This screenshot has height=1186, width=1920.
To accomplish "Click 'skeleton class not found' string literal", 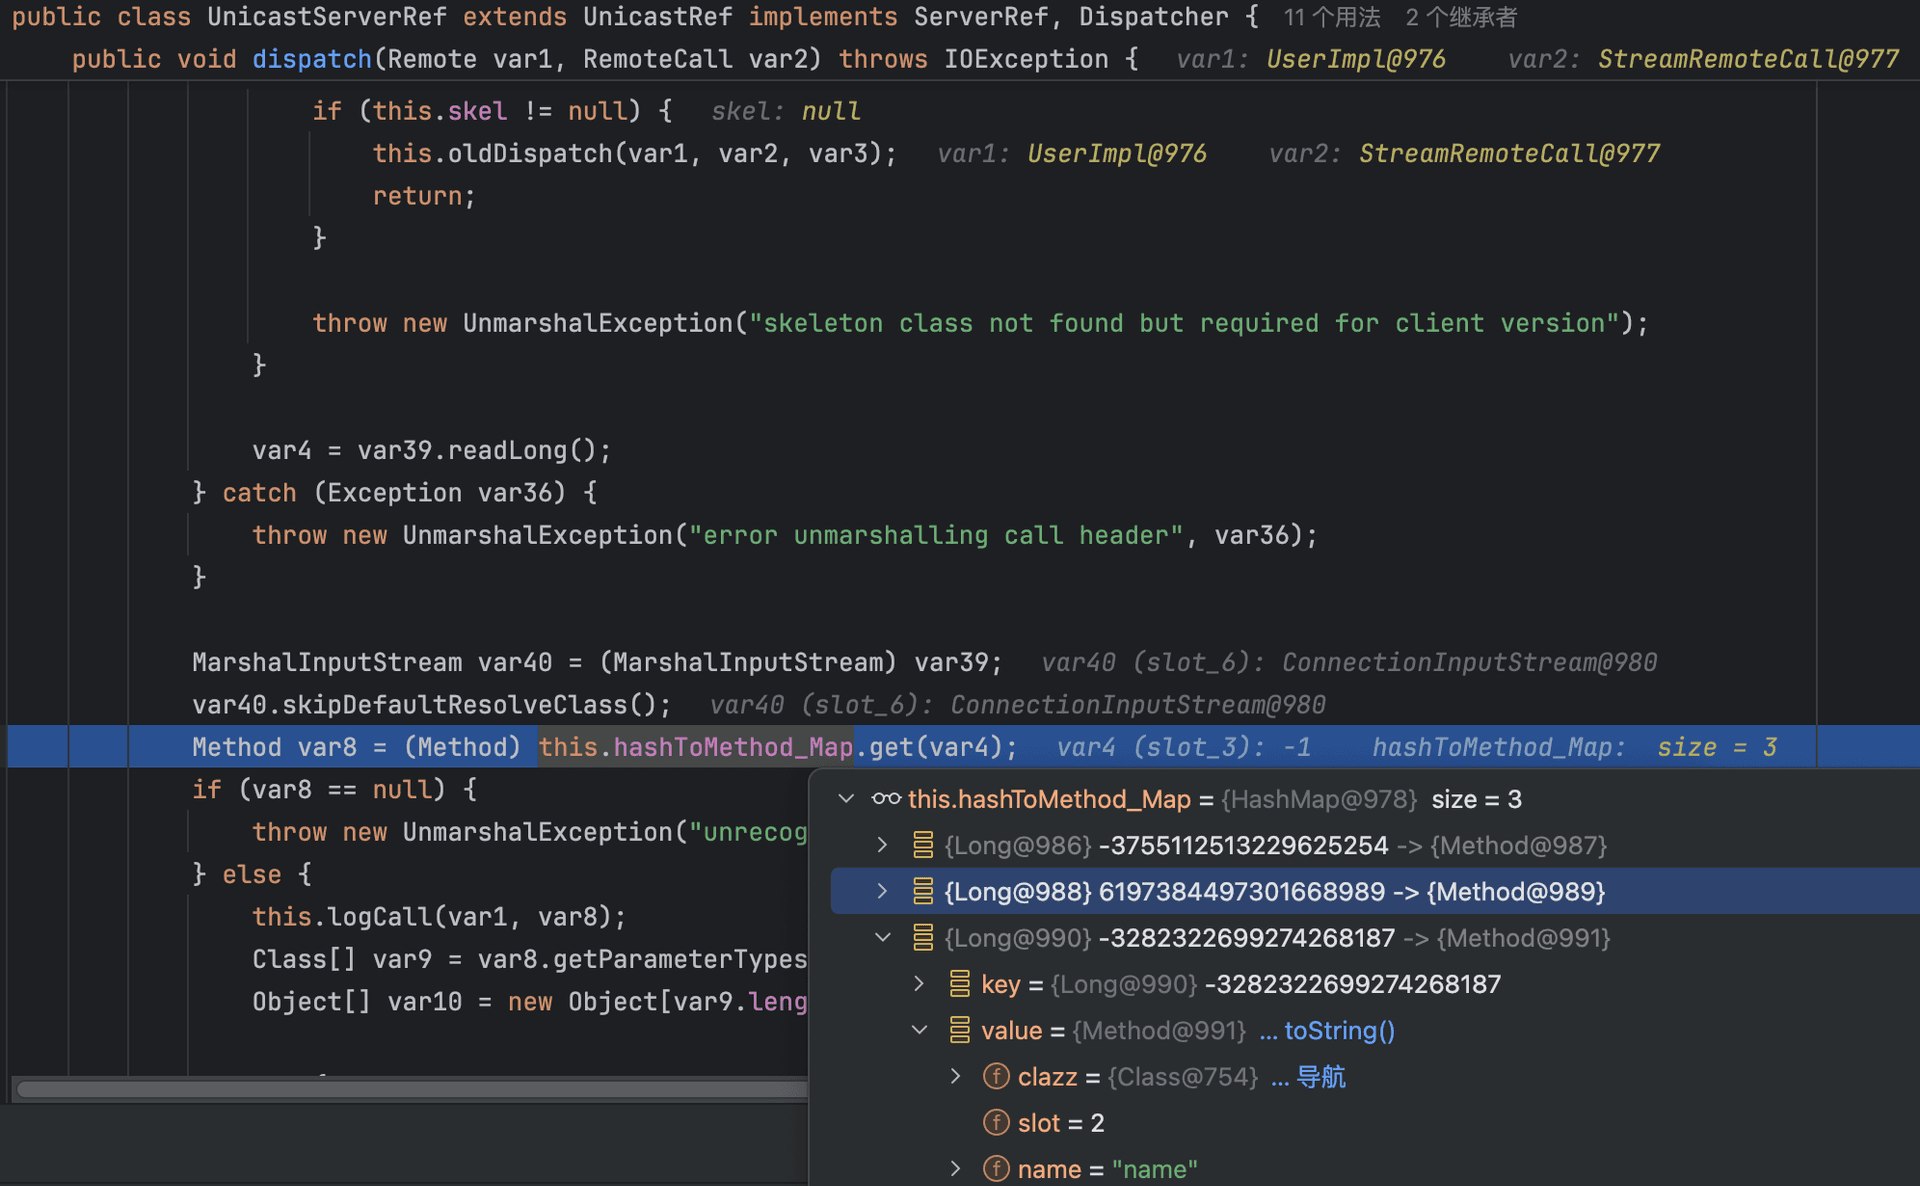I will coord(1183,323).
